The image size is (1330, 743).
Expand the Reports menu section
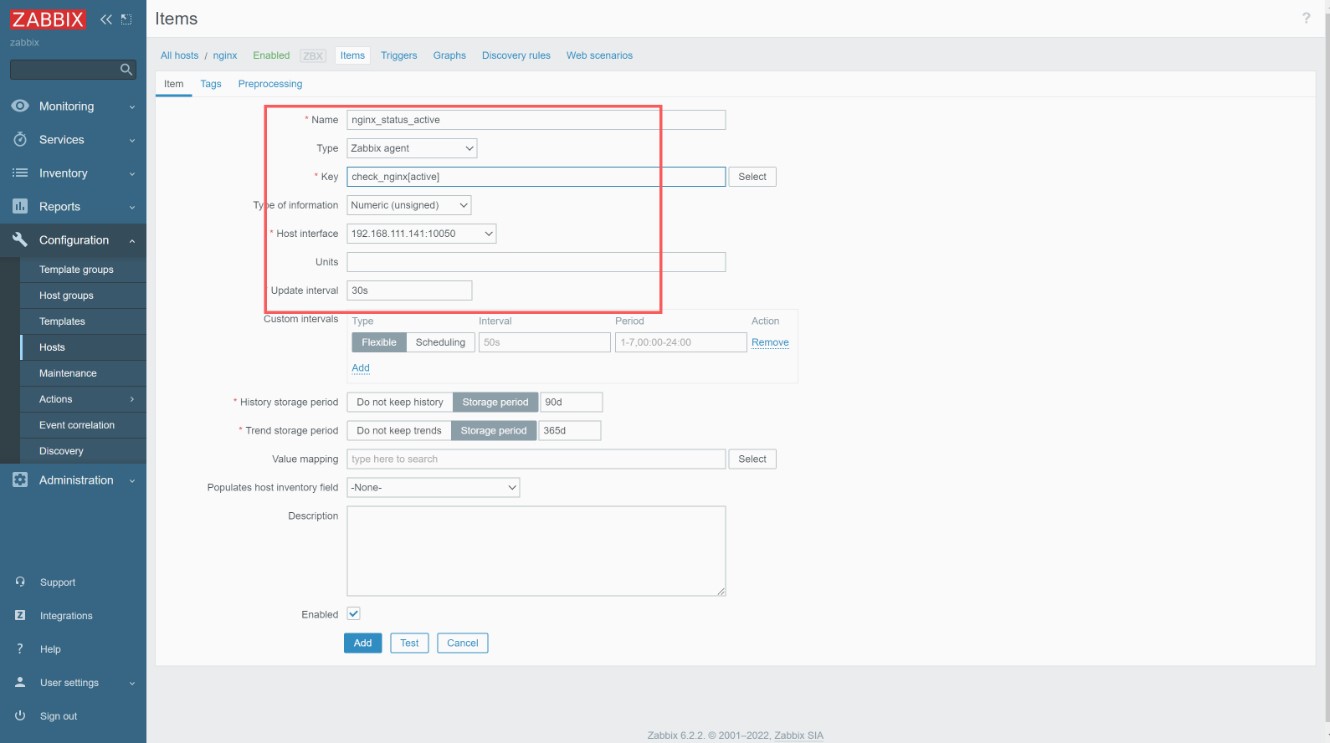pyautogui.click(x=73, y=206)
